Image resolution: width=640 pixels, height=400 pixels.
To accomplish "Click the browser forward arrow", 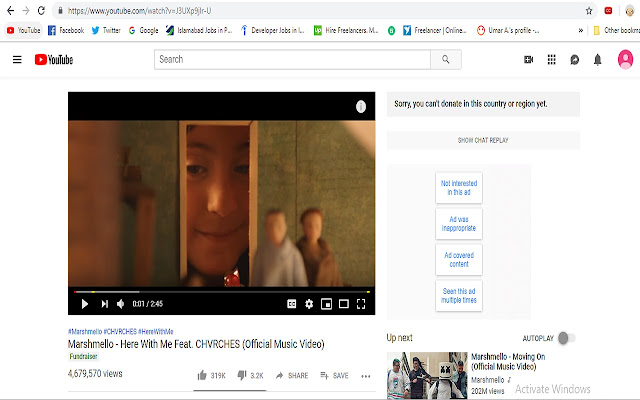I will tap(26, 11).
